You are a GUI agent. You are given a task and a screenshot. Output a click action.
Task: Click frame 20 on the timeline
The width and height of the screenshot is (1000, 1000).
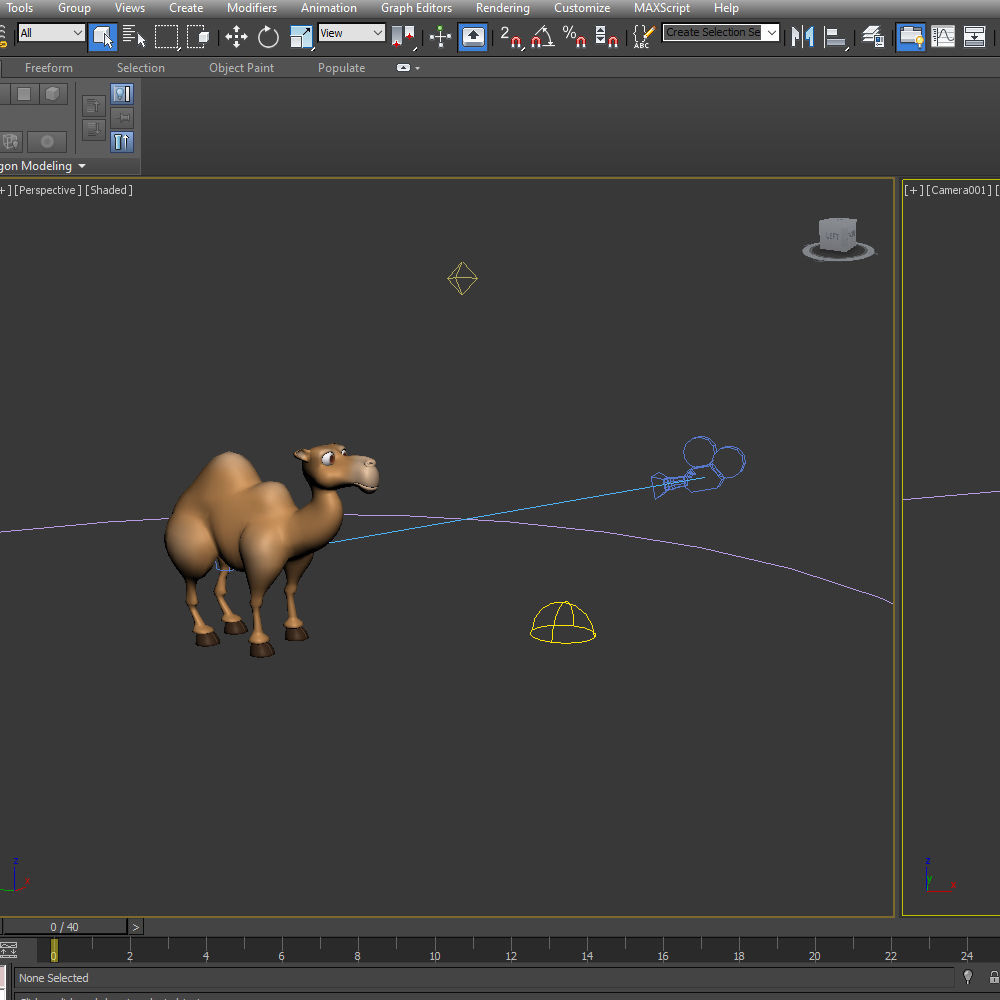[x=814, y=955]
